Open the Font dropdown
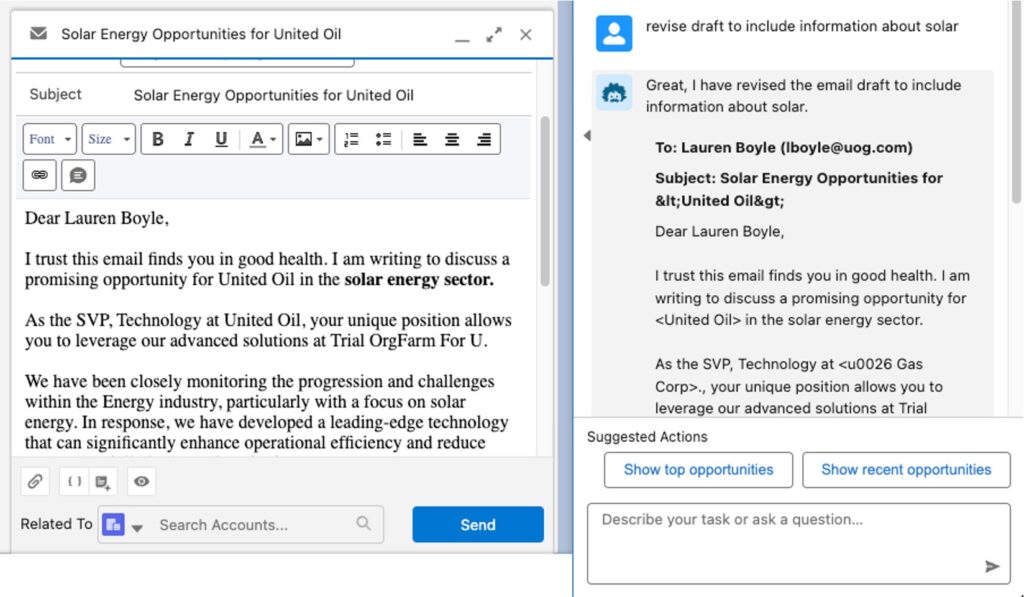1024x597 pixels. (50, 139)
